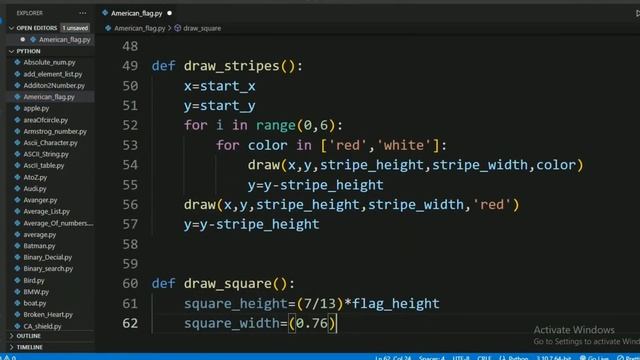
Task: Open CA_shield.py file
Action: coord(42,326)
